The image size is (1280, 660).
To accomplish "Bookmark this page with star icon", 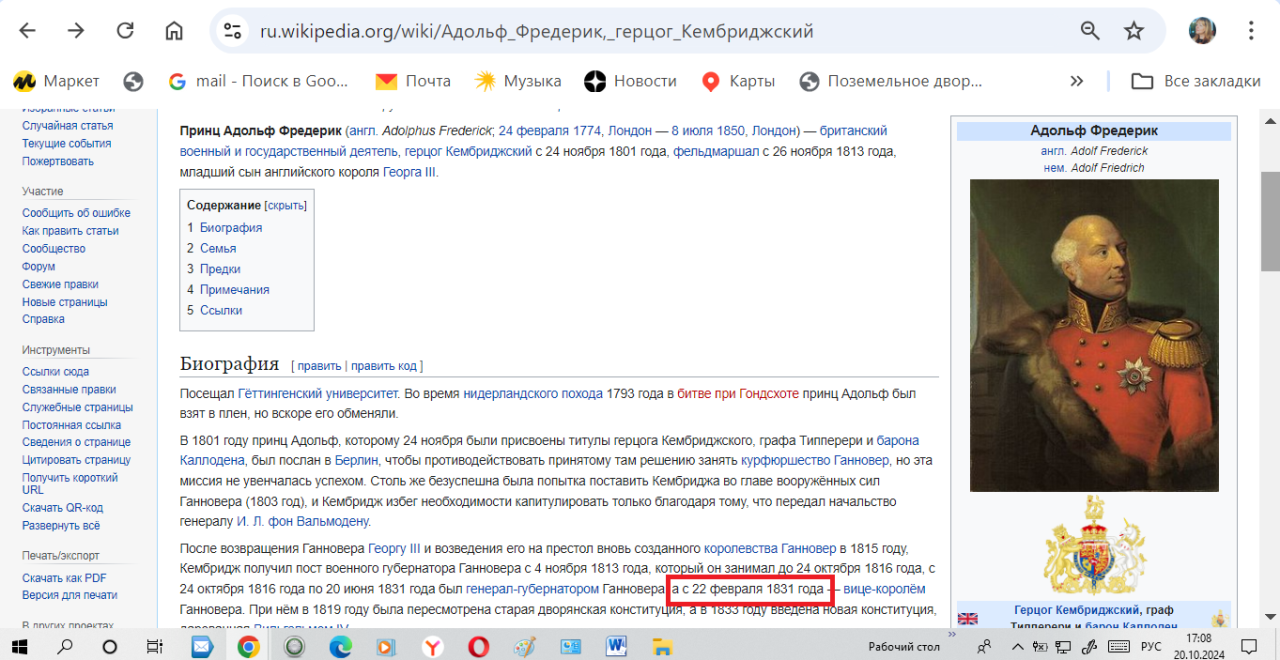I will 1133,31.
